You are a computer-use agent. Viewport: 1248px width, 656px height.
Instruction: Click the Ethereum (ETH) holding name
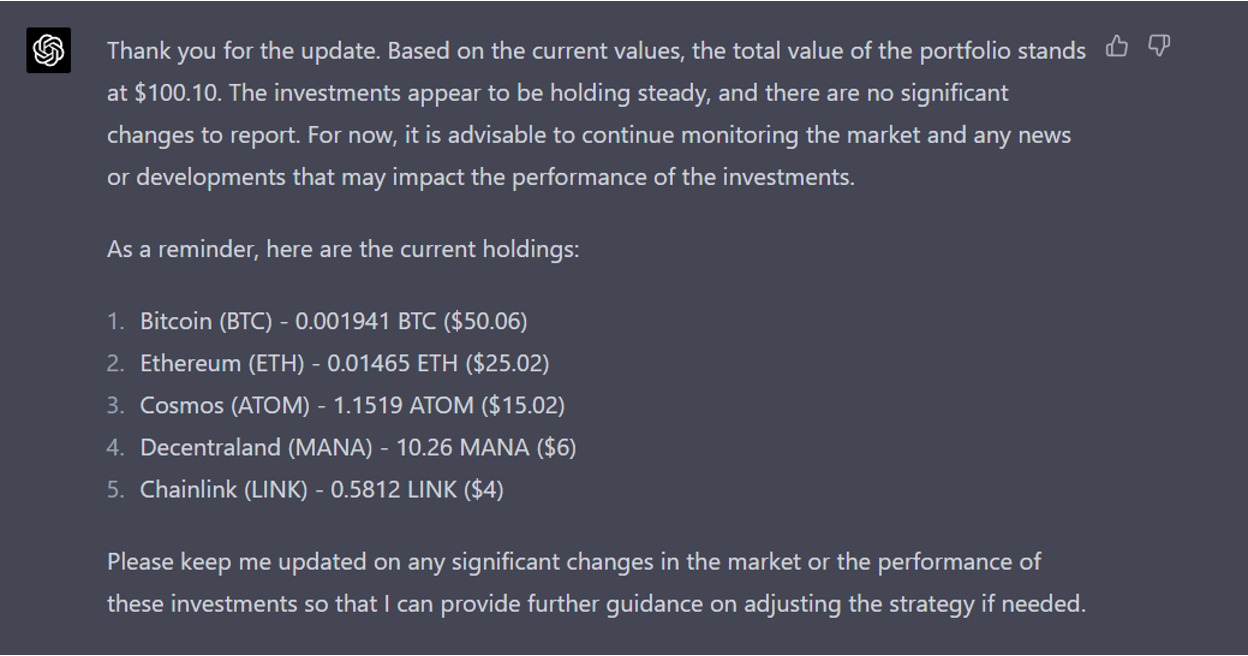click(222, 363)
